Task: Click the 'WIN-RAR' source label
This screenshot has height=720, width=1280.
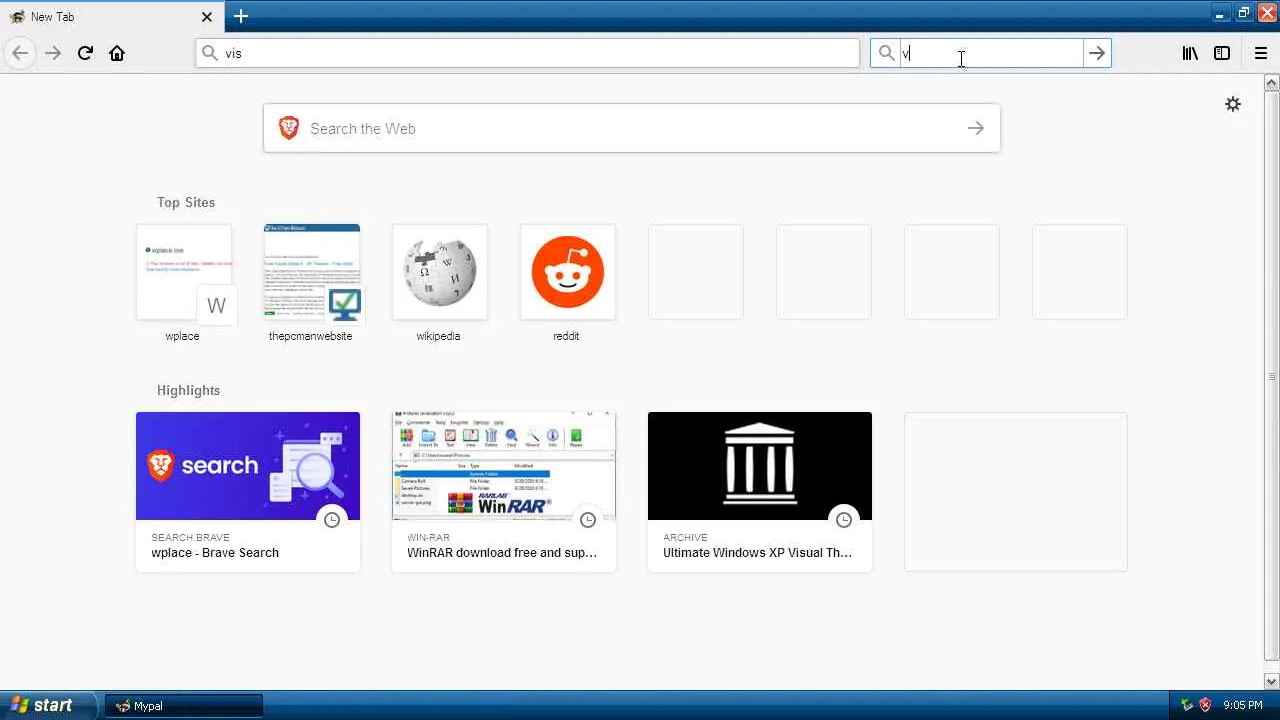Action: tap(429, 537)
